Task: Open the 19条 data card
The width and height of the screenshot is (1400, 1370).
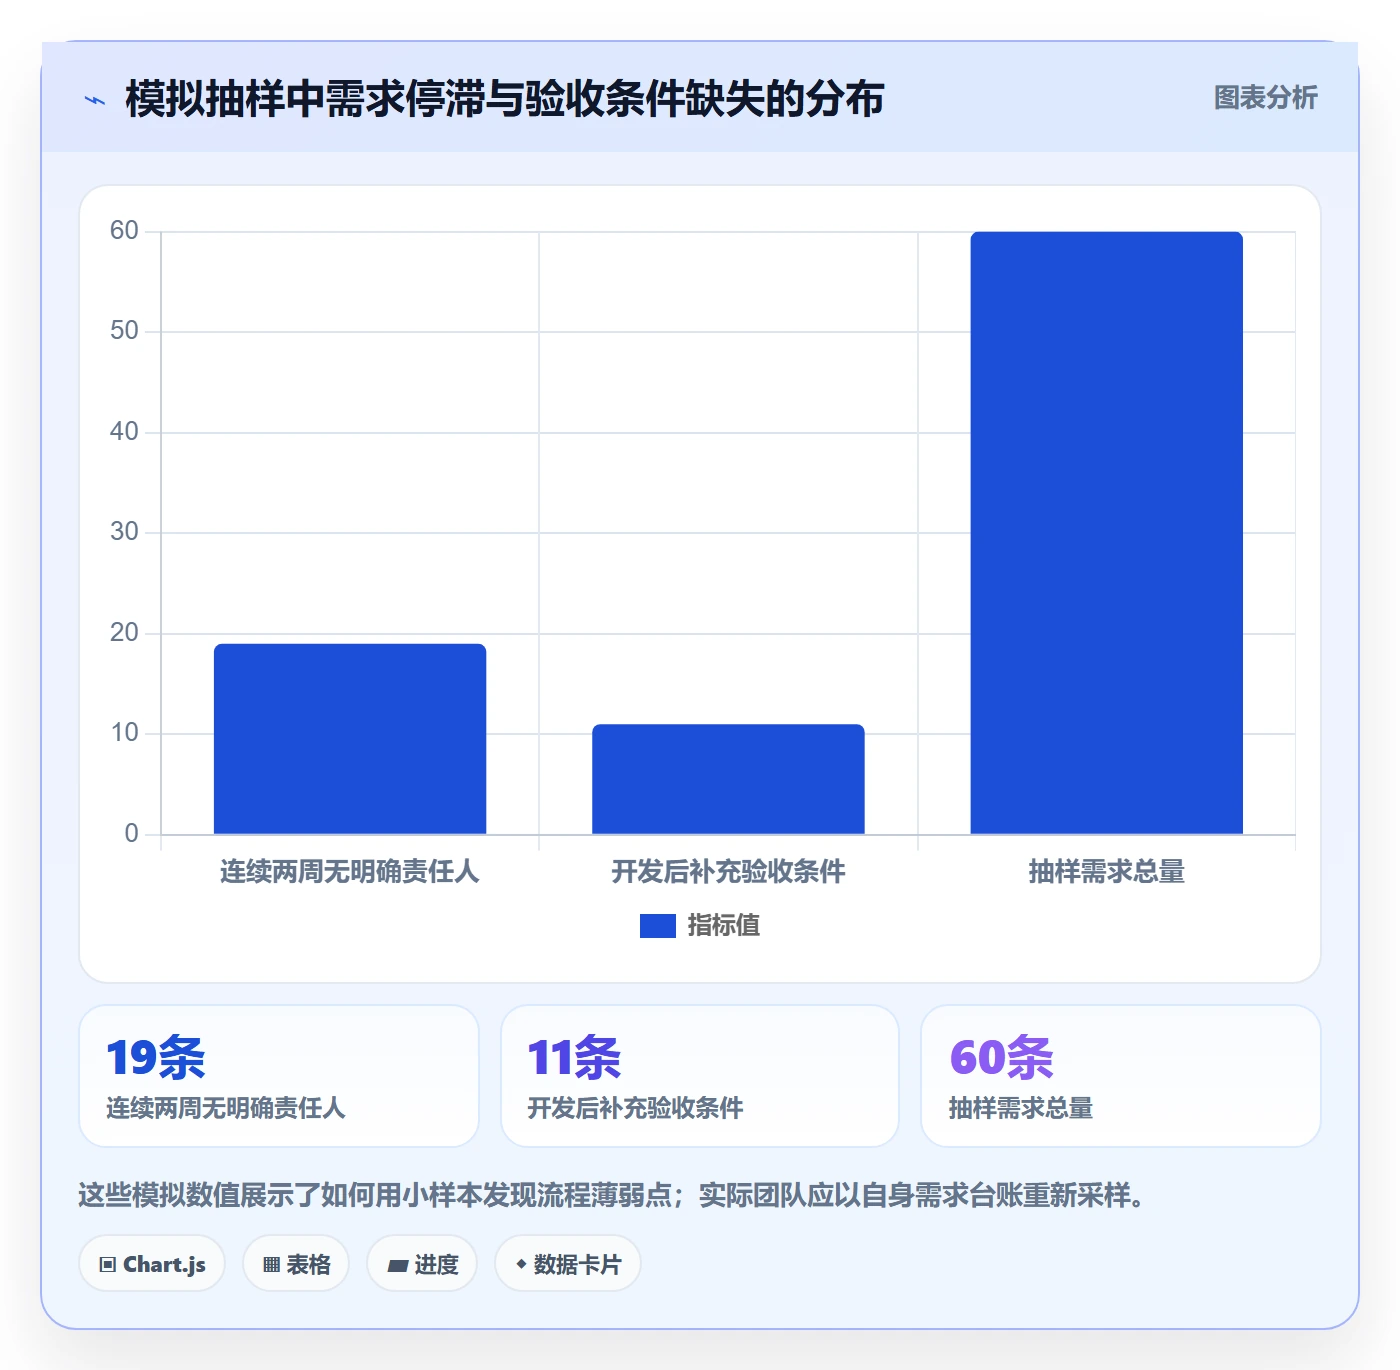Action: [279, 1076]
